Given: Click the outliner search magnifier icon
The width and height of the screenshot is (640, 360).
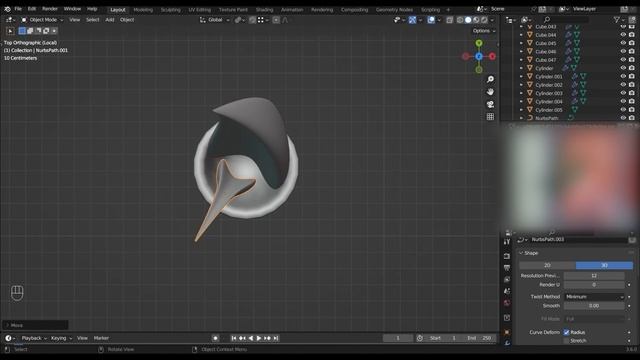Looking at the screenshot, I should coord(547,19).
